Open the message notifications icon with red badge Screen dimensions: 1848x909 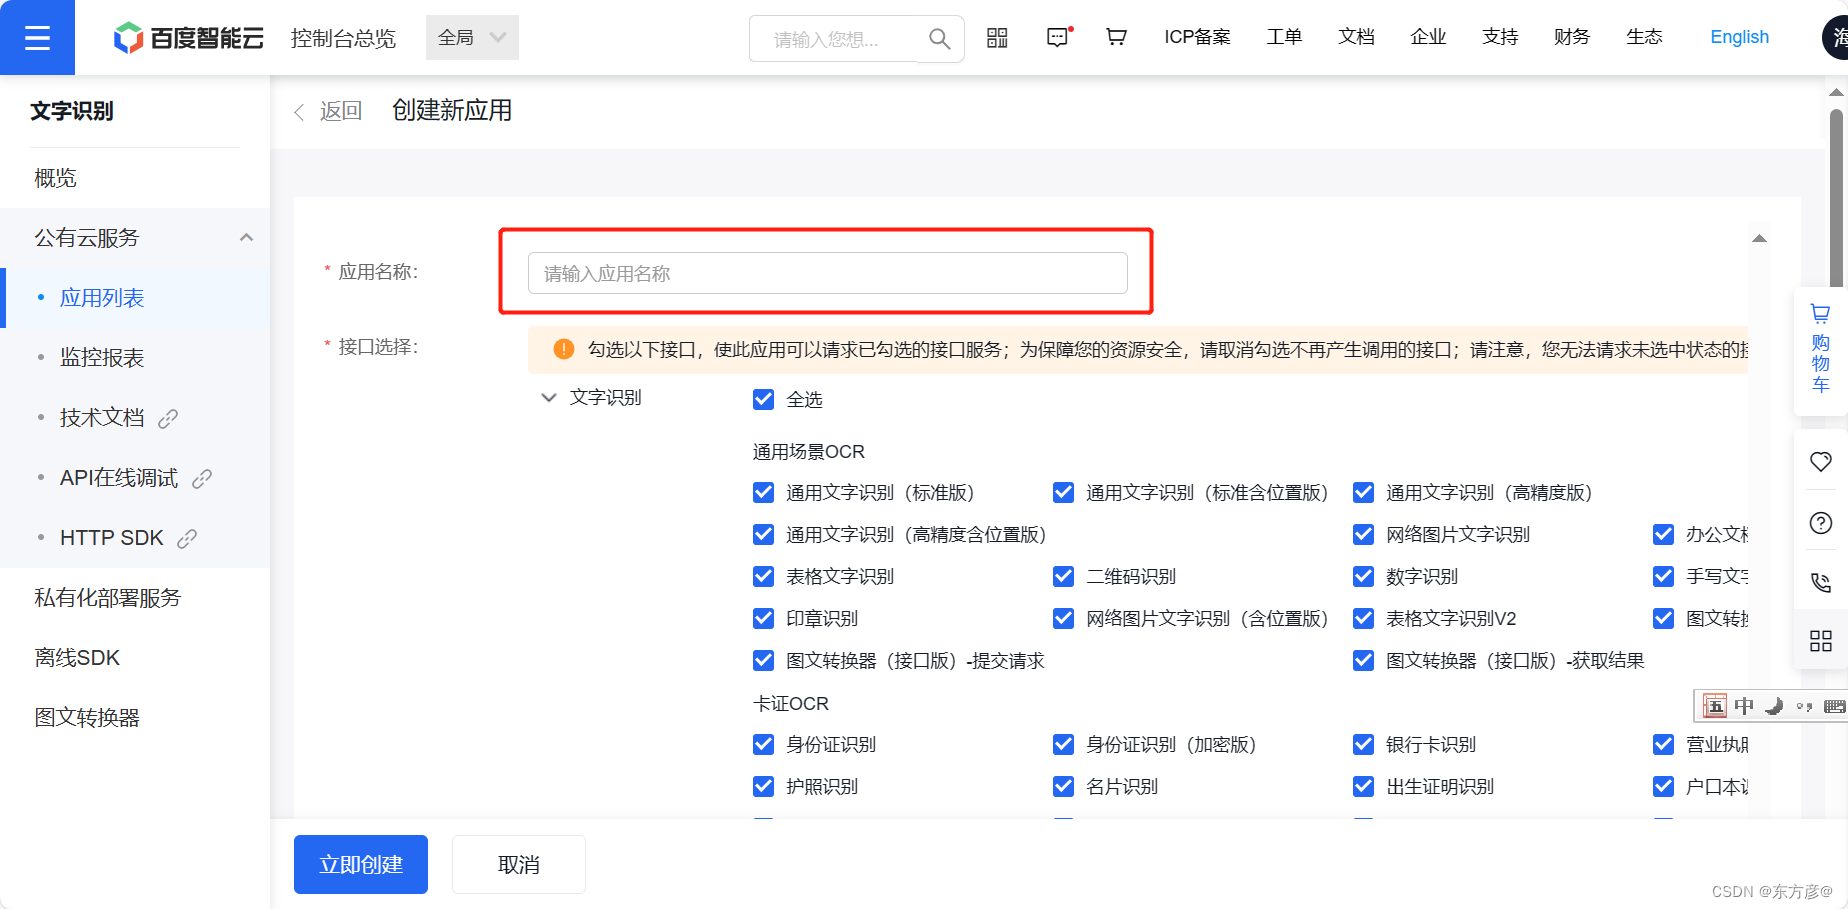1057,37
